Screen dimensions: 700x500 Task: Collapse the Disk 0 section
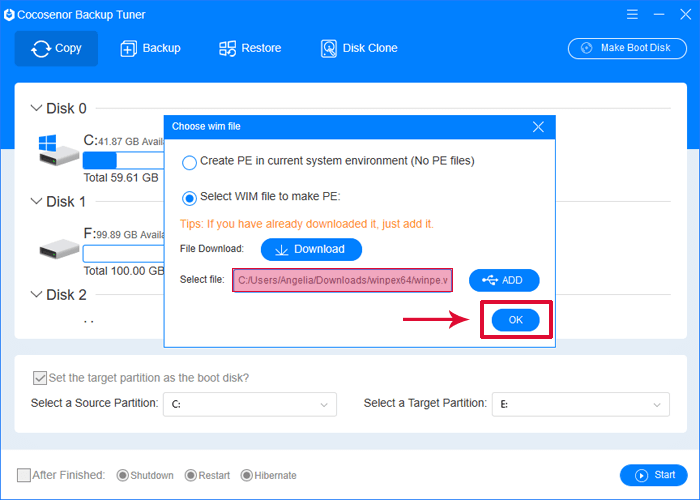[x=36, y=108]
